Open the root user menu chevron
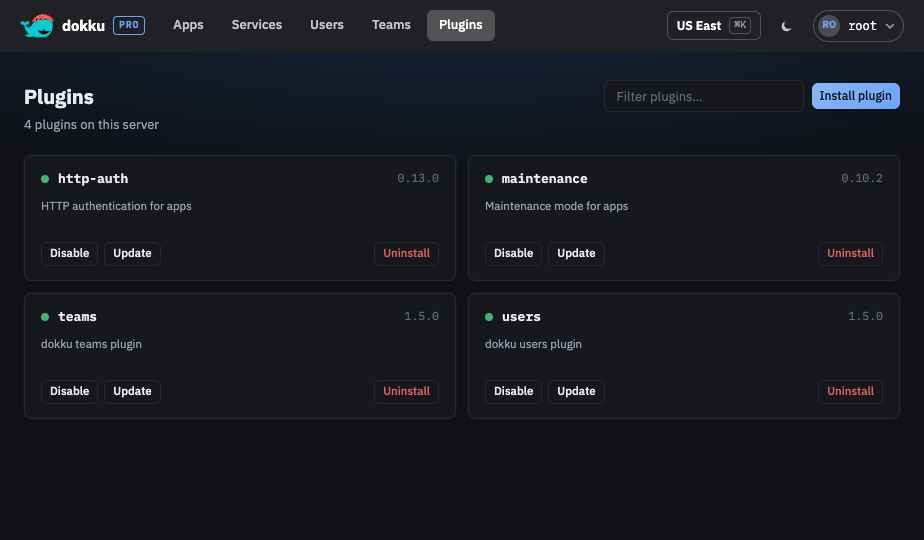The width and height of the screenshot is (924, 540). click(x=890, y=26)
